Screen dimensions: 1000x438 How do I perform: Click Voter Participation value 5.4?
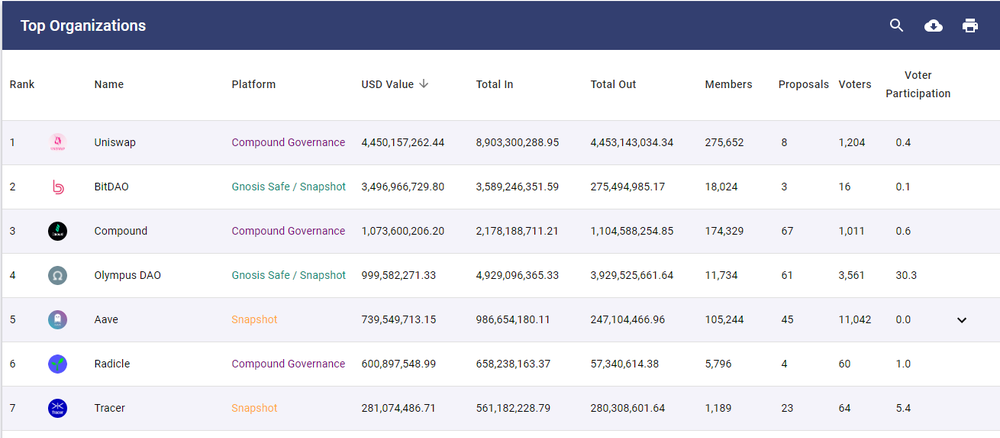903,408
